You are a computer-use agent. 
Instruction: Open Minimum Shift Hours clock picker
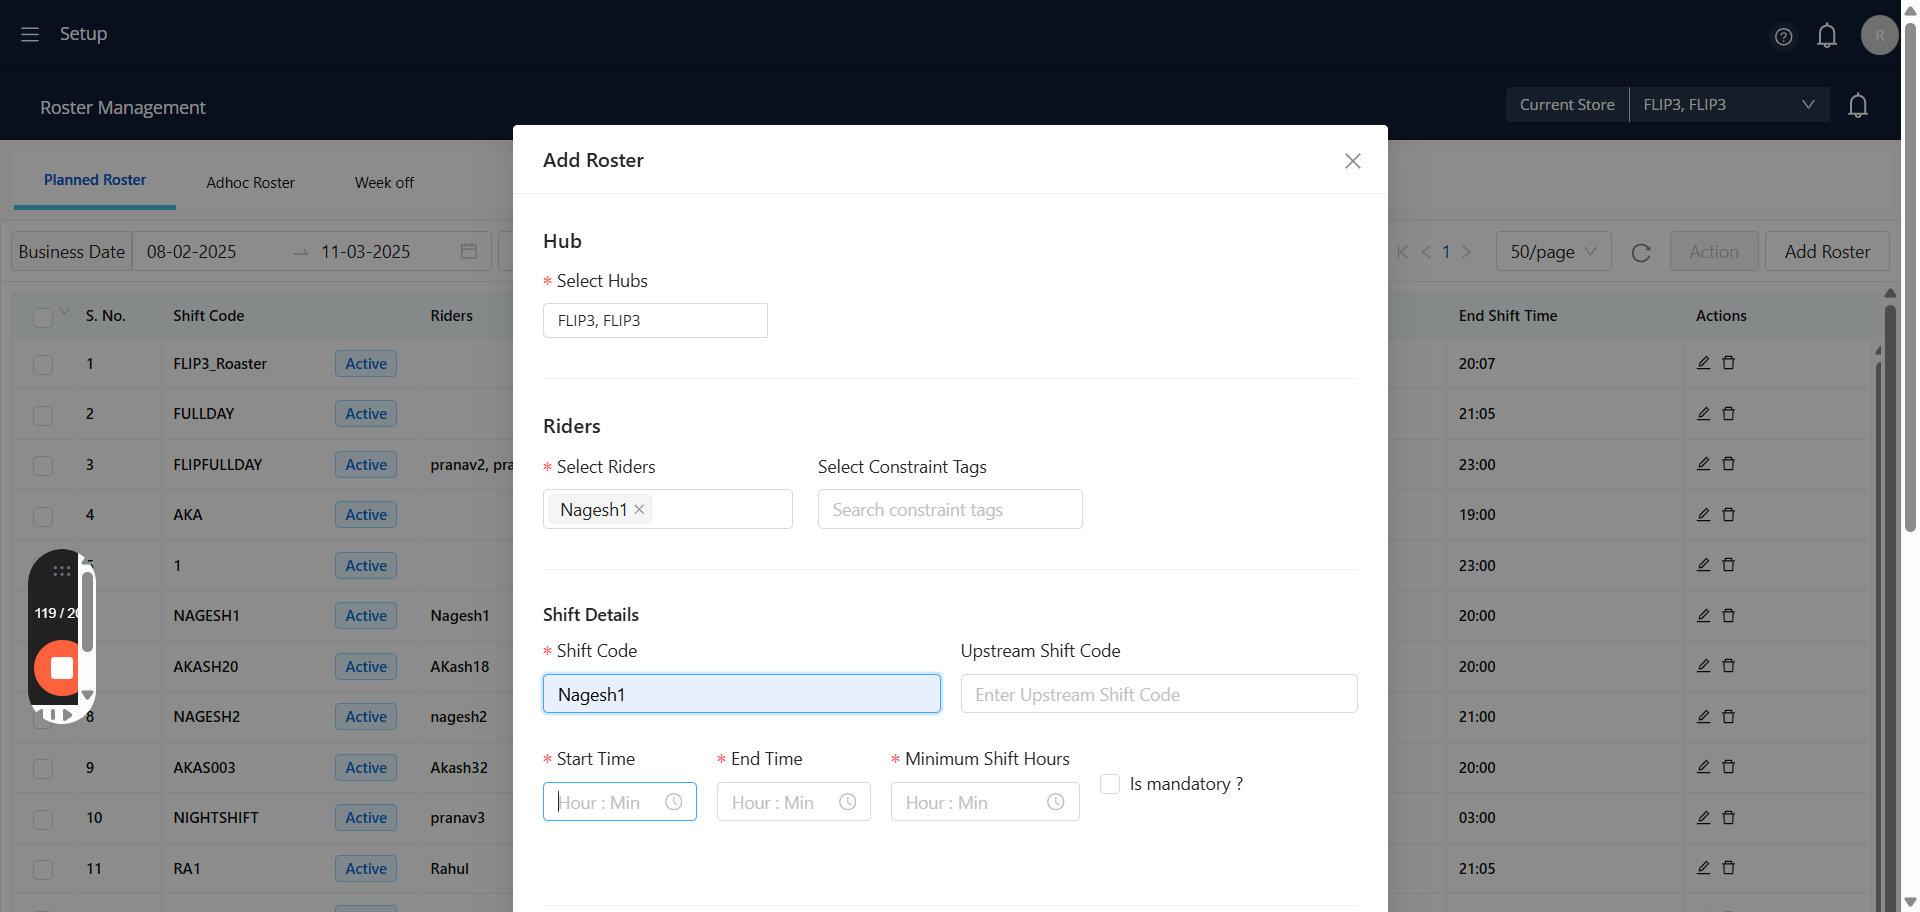tap(1056, 802)
